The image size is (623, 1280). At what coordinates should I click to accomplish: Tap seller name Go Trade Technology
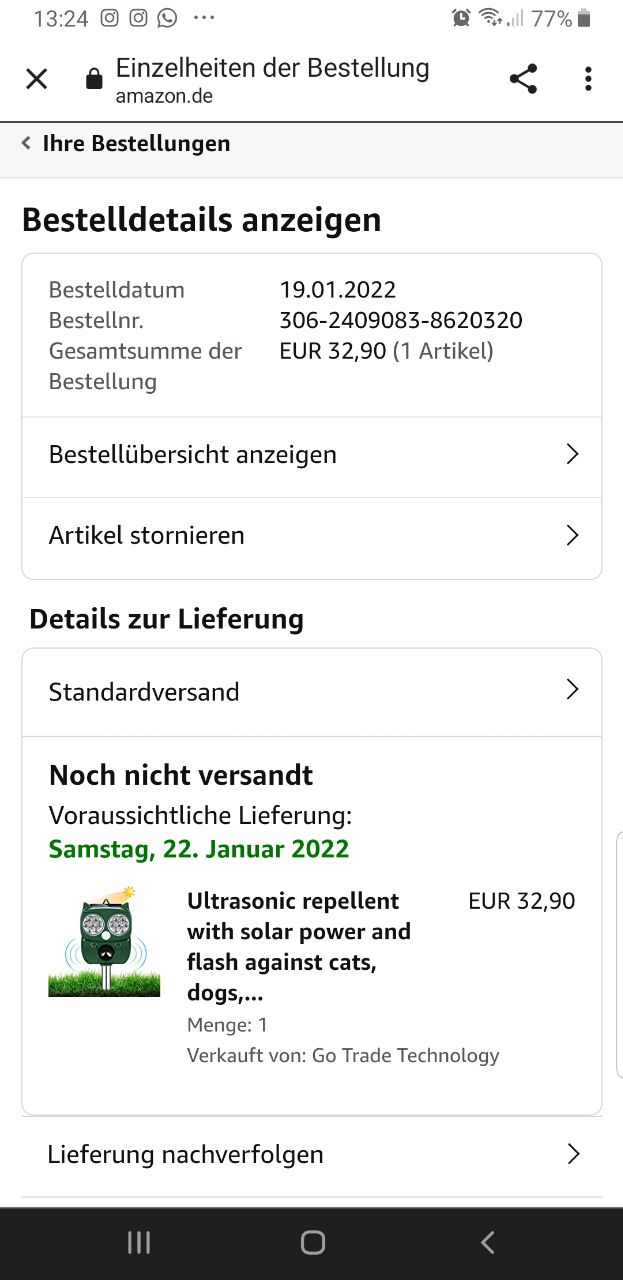(405, 1055)
